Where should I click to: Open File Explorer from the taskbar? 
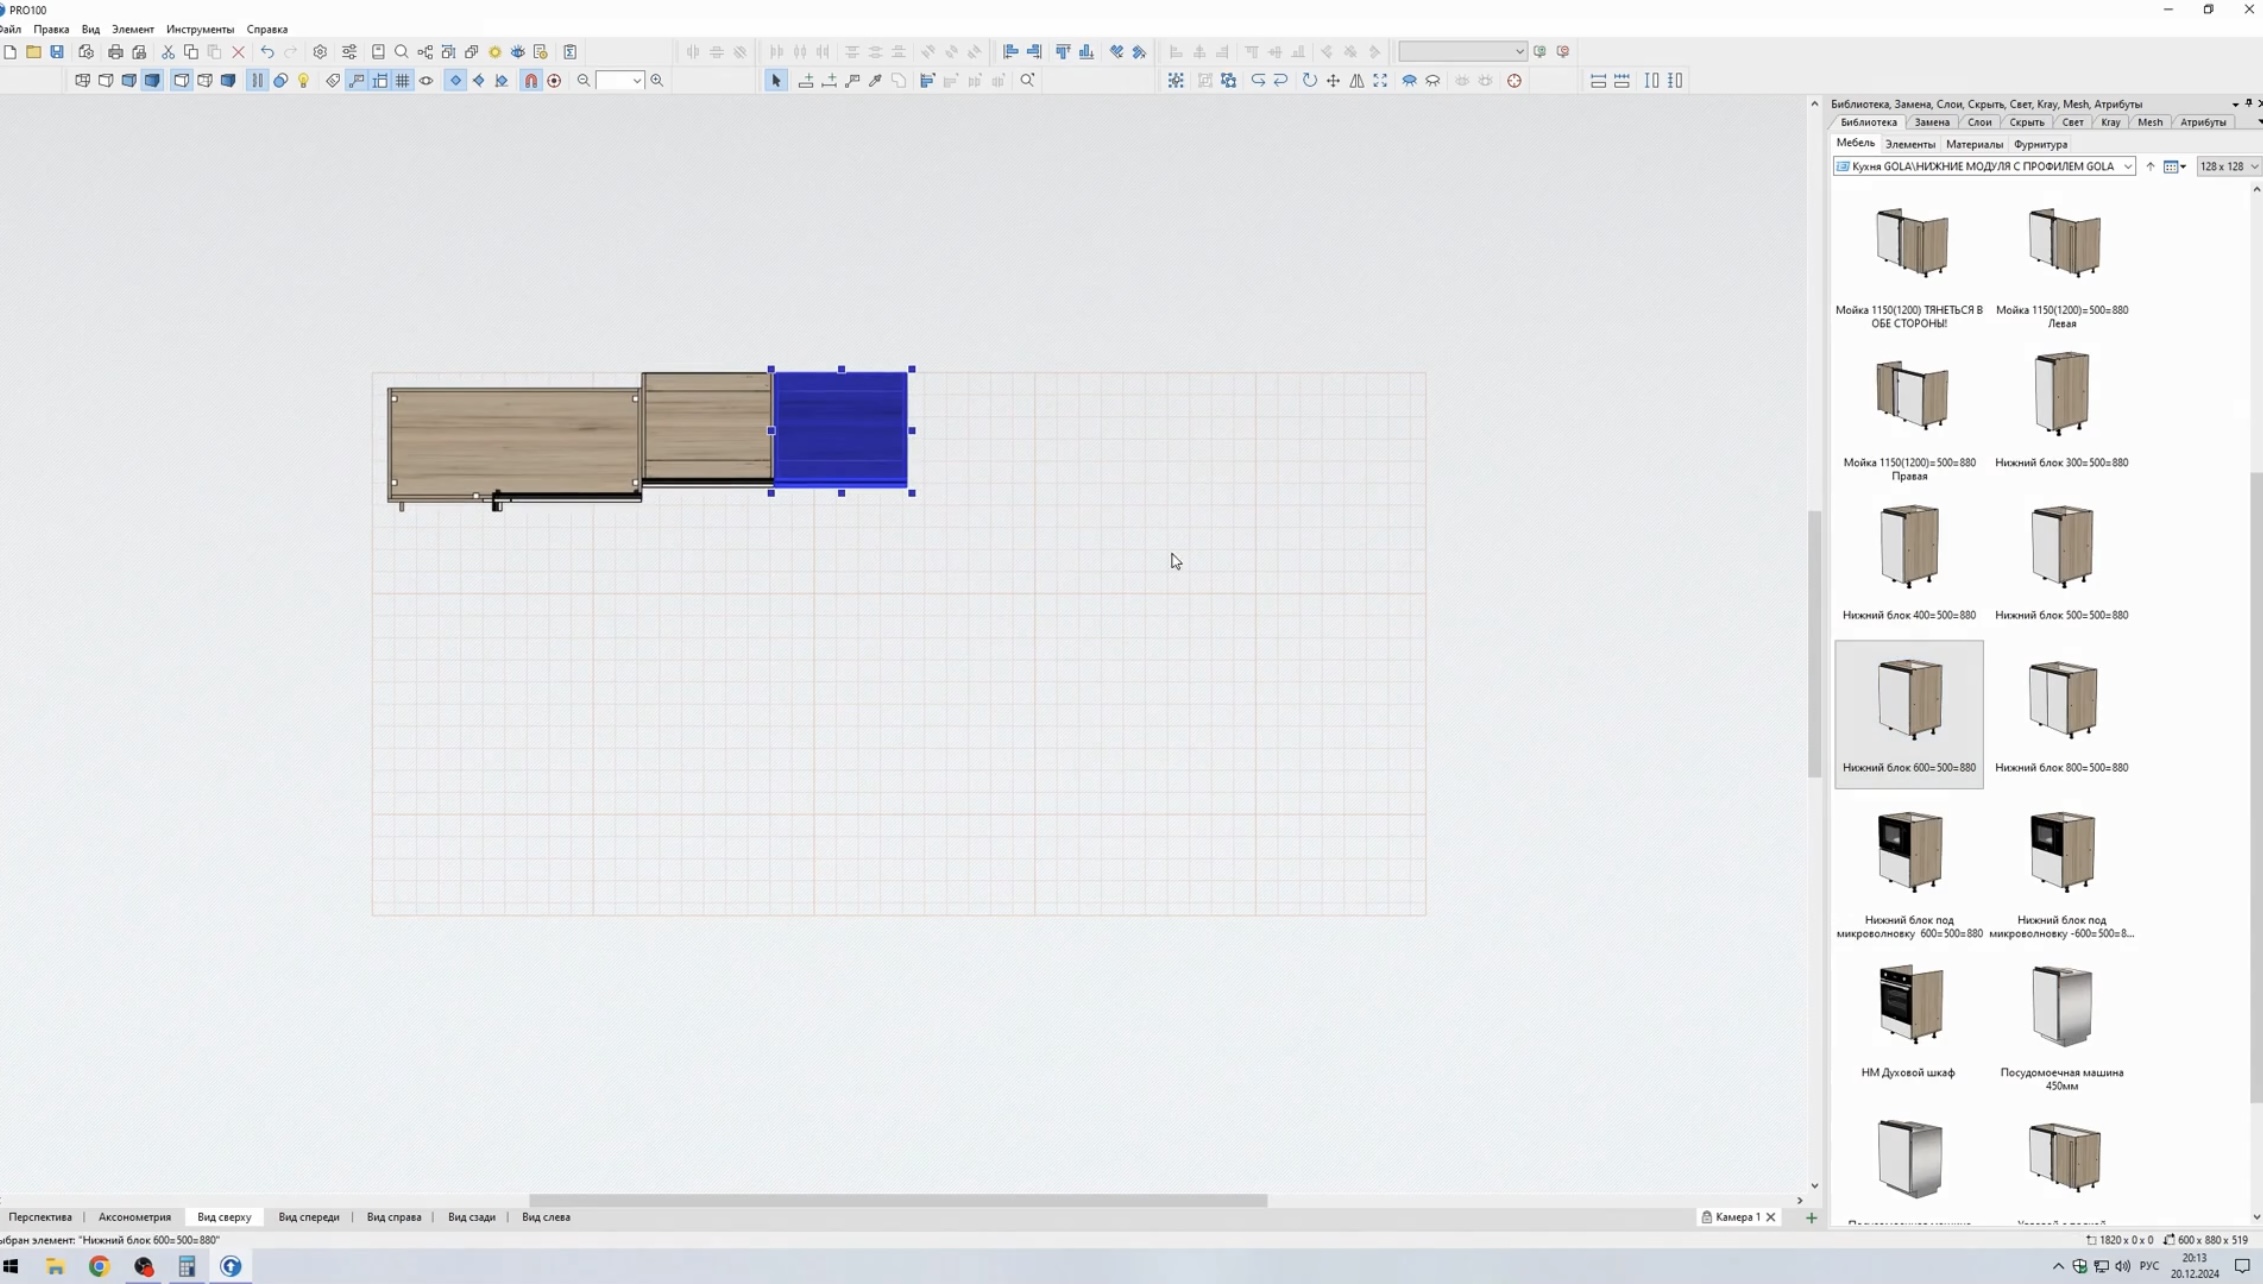pyautogui.click(x=55, y=1266)
